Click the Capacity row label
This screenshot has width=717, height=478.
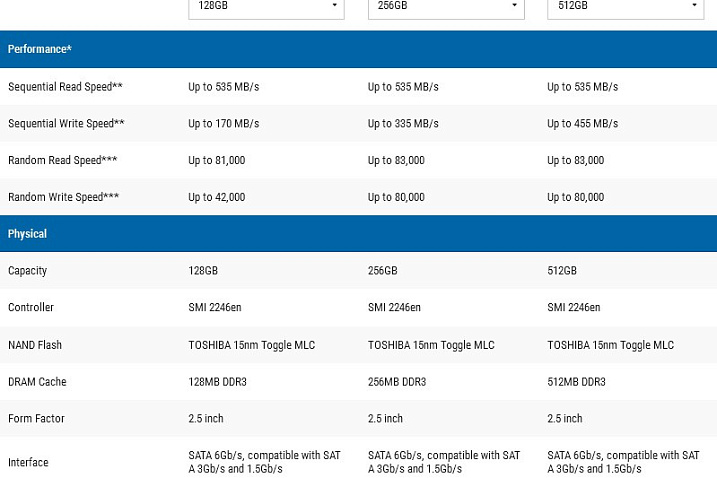[x=27, y=271]
